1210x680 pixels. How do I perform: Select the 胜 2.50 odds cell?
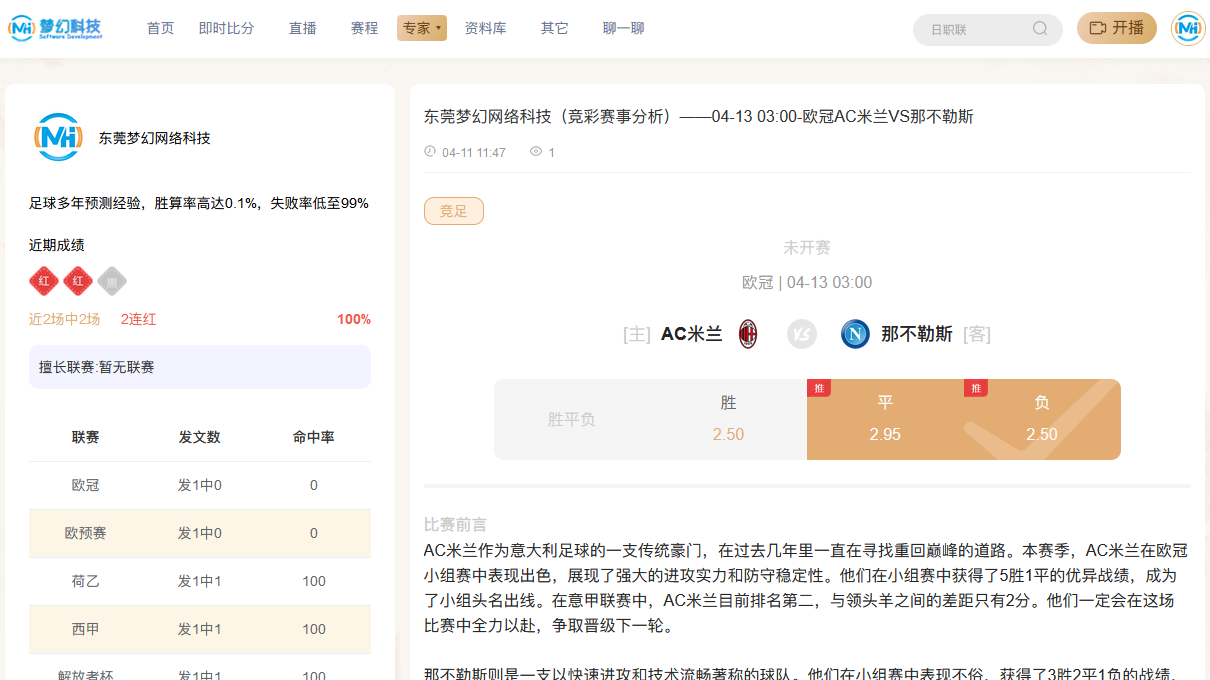[x=728, y=419]
